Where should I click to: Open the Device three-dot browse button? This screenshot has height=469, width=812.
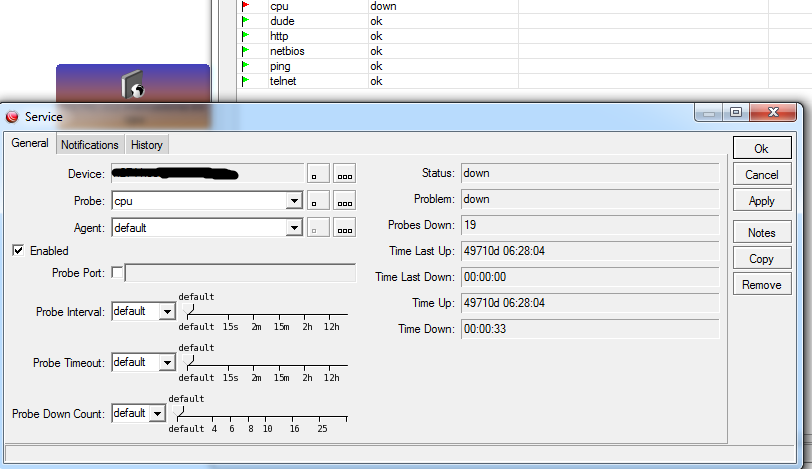[344, 173]
